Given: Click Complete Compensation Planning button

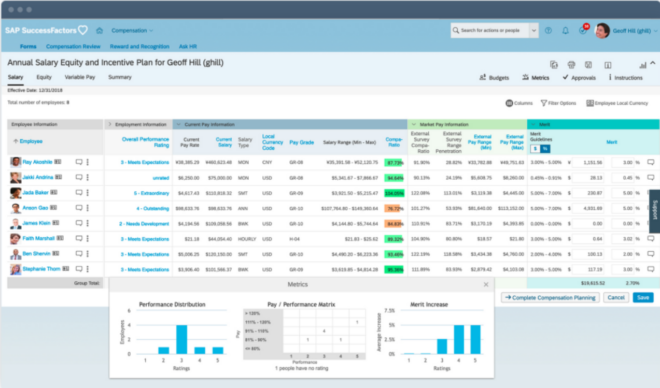Looking at the screenshot, I should [x=551, y=298].
